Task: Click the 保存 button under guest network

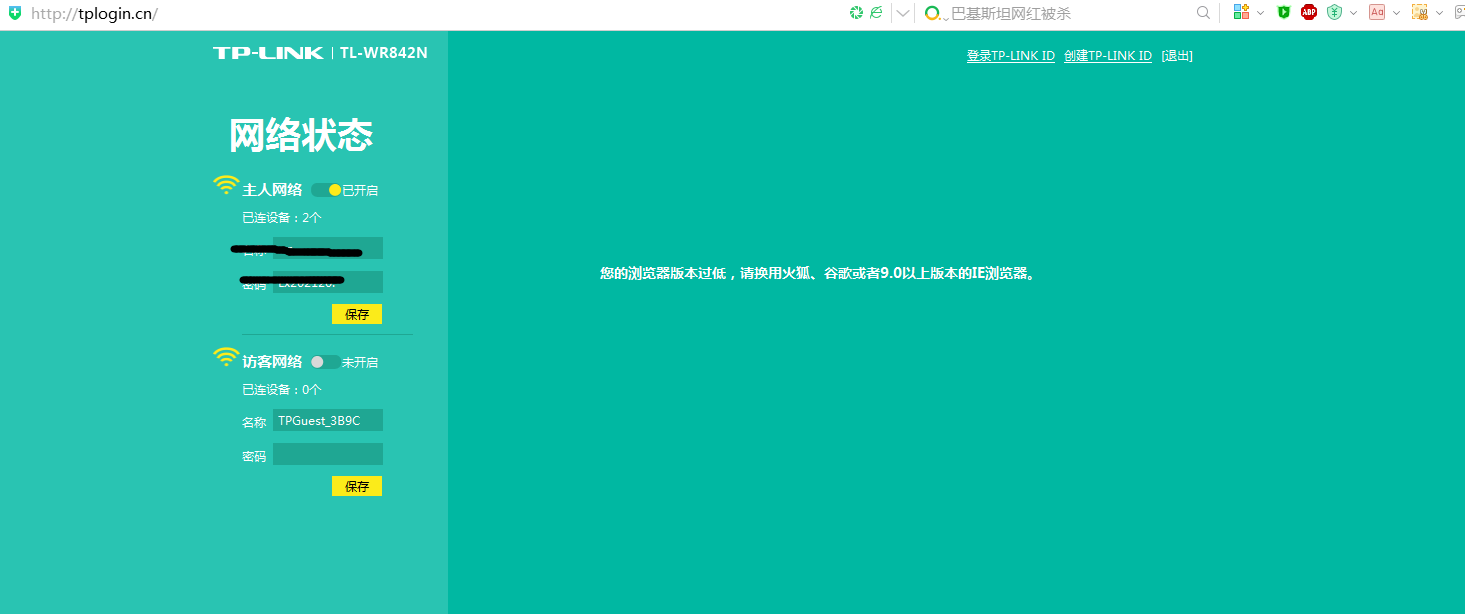Action: 356,485
